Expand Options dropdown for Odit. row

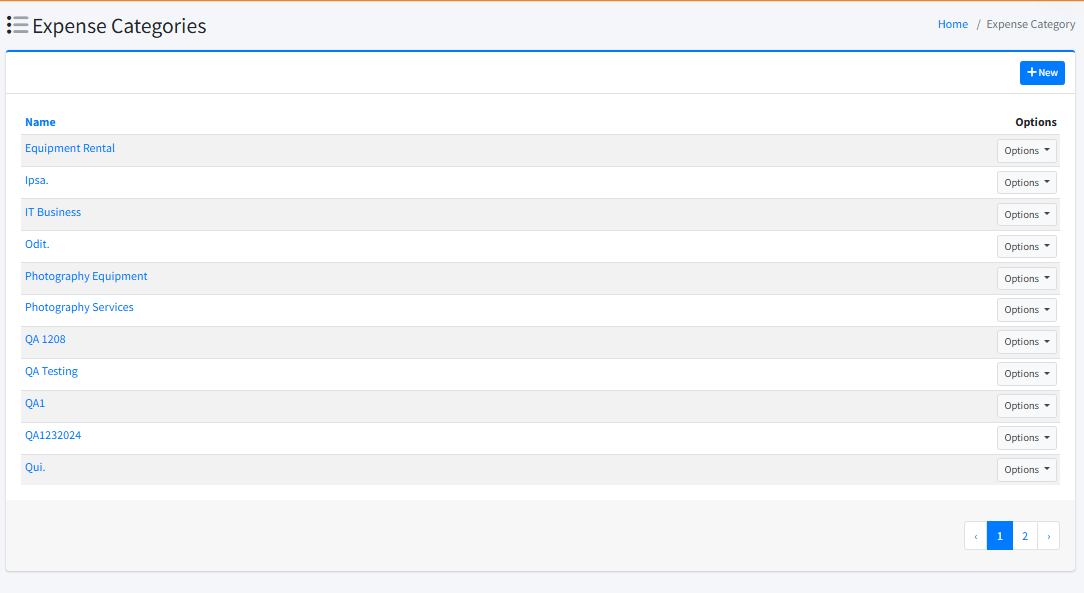tap(1026, 247)
